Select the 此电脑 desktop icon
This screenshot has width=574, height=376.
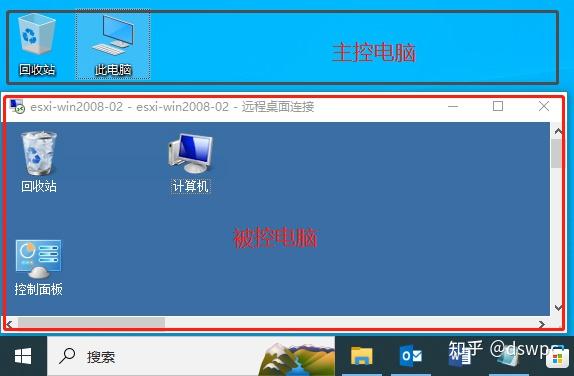[113, 45]
